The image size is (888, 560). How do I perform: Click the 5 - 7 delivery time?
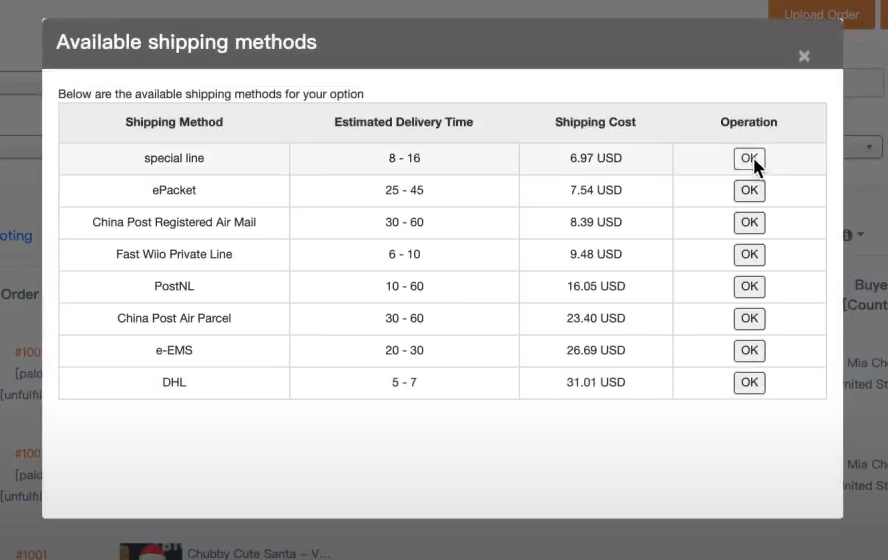404,382
